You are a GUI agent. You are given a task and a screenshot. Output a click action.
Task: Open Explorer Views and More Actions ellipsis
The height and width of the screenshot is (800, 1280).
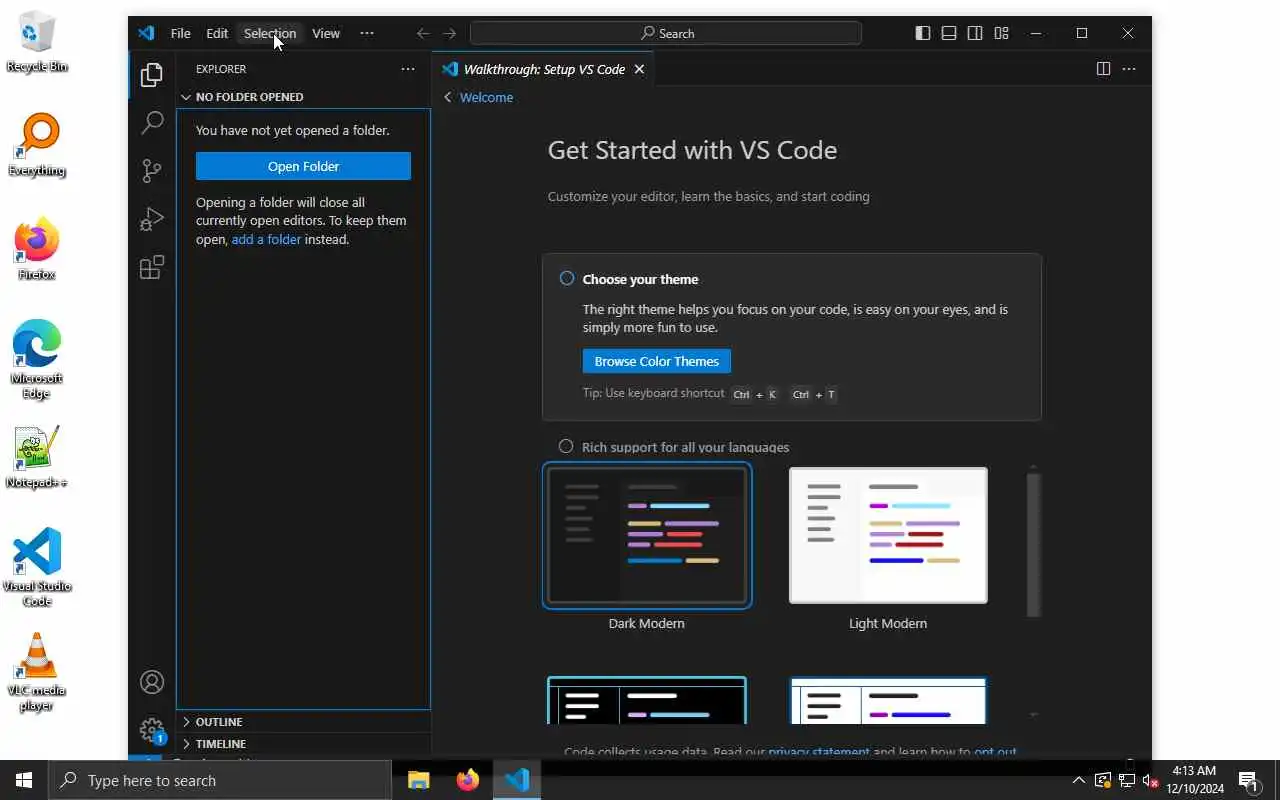coord(408,69)
